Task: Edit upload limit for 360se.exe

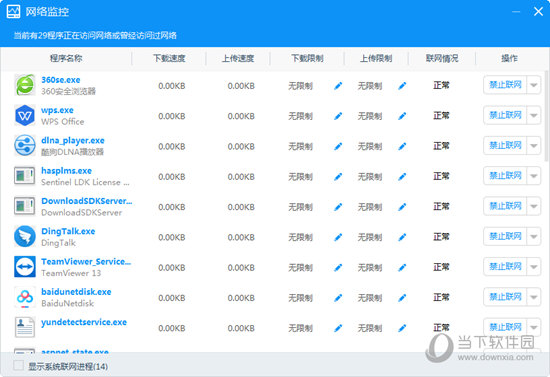Action: pos(402,86)
